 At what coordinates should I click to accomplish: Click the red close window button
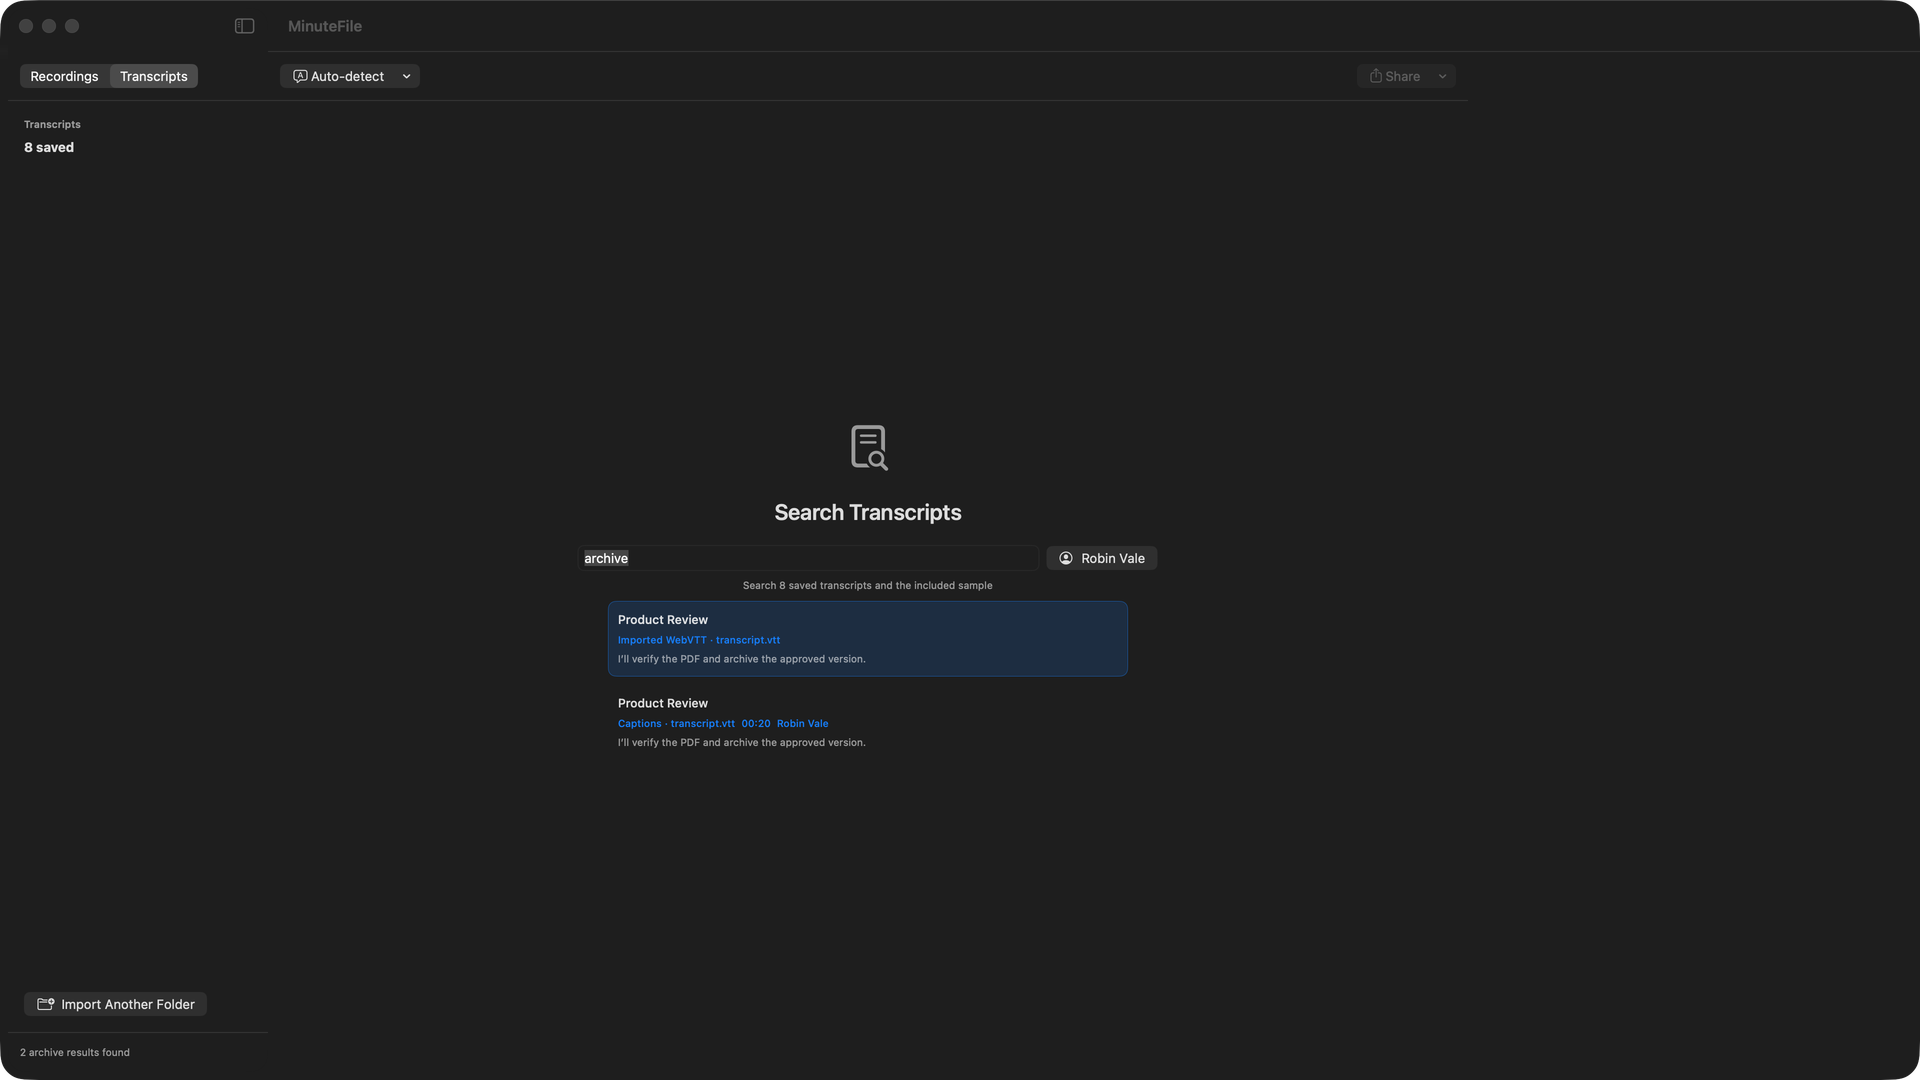pos(26,26)
